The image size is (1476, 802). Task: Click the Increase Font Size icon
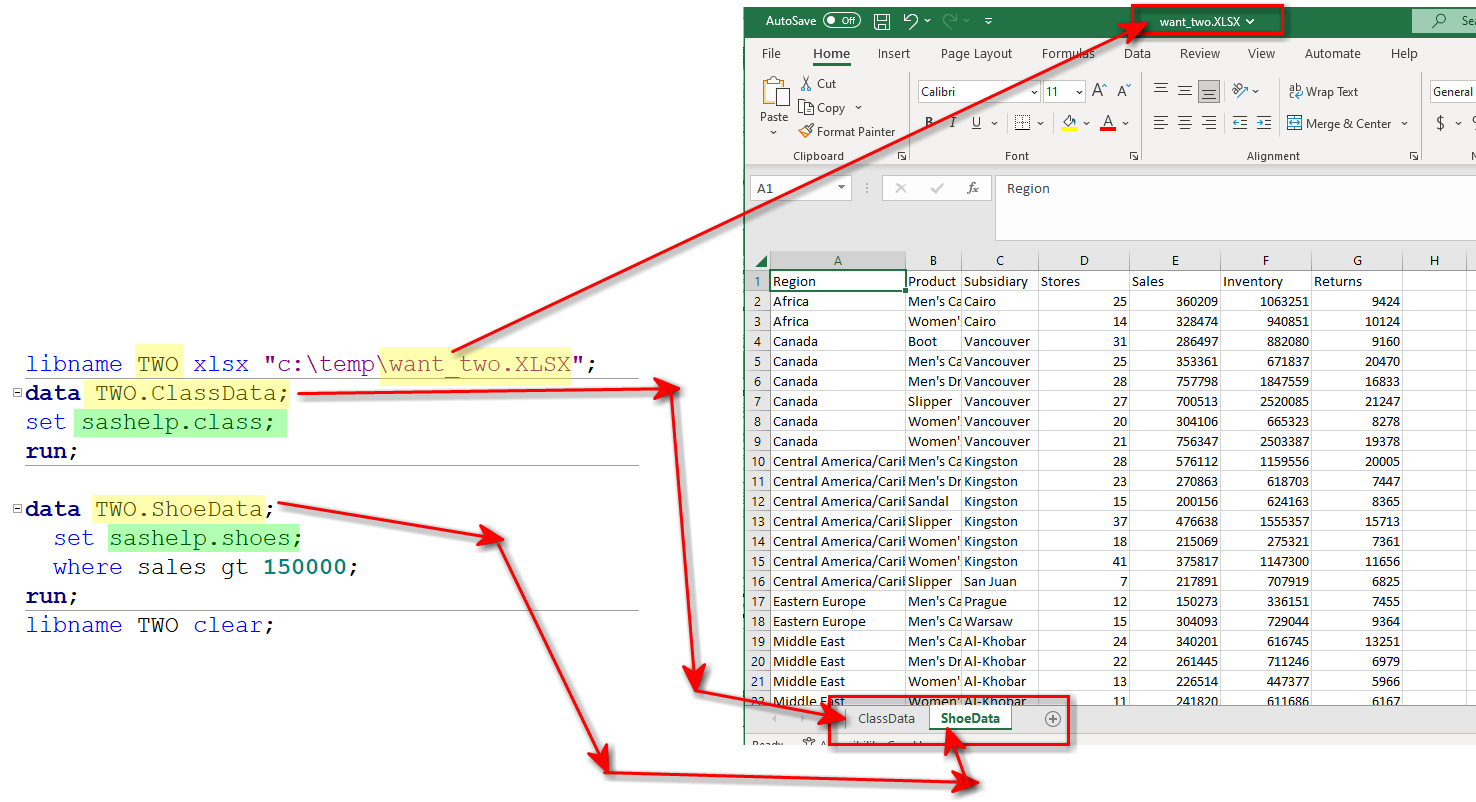pos(1099,91)
